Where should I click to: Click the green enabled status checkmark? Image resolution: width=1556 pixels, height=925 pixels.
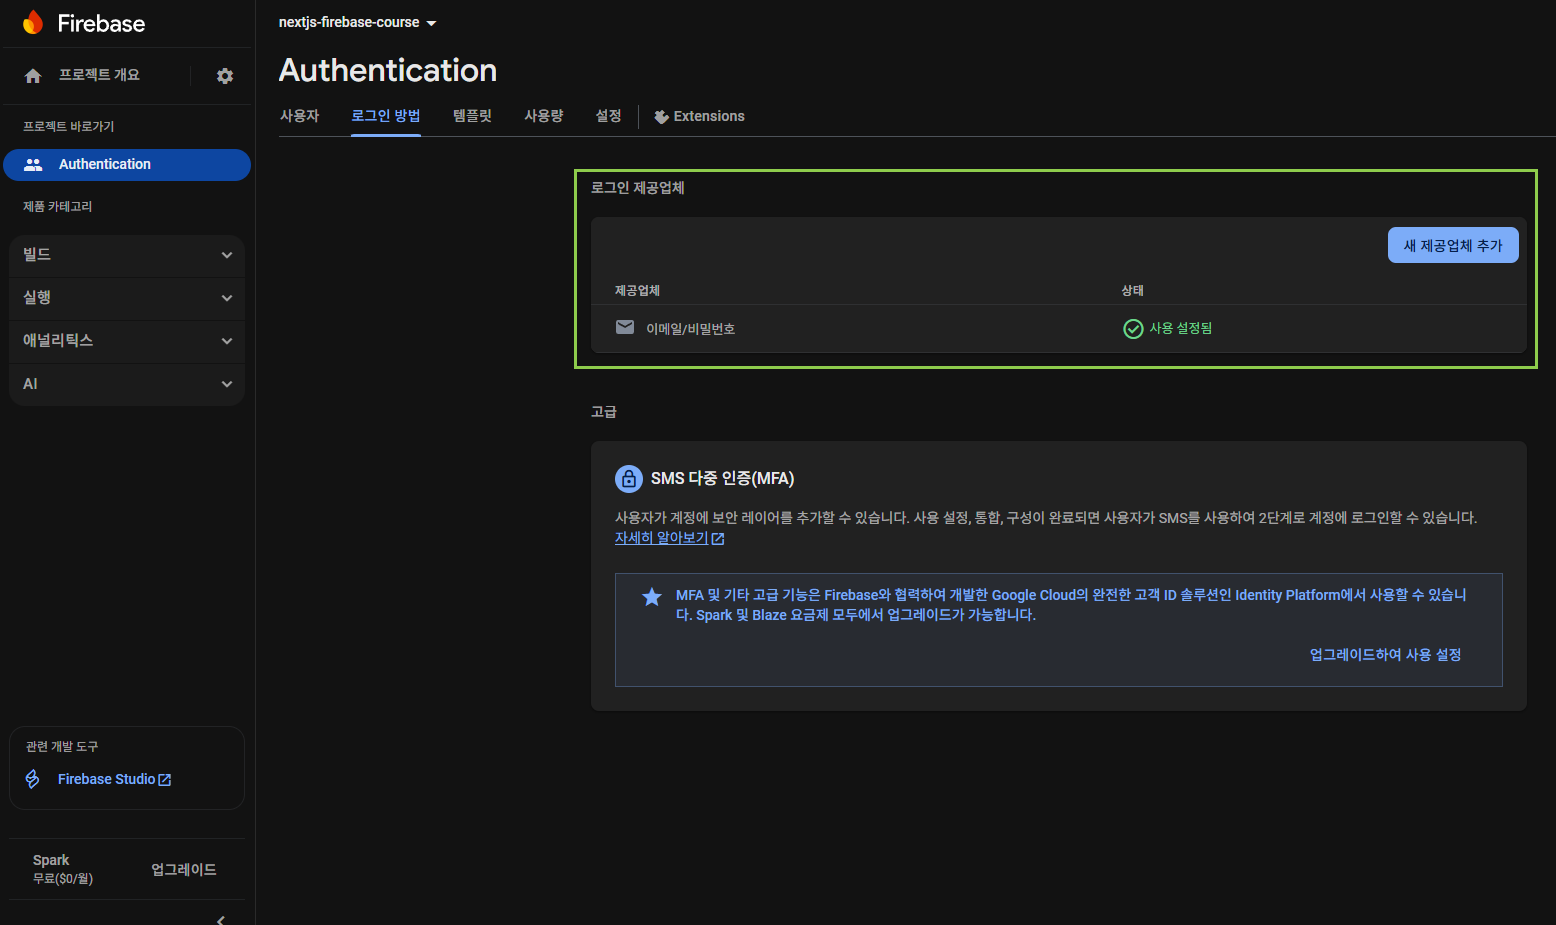click(x=1133, y=329)
